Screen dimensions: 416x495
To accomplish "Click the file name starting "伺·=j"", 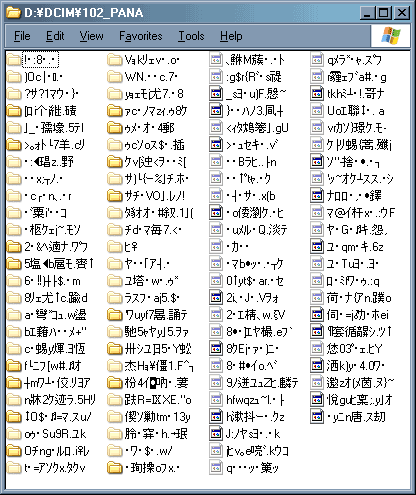I will [358, 315].
